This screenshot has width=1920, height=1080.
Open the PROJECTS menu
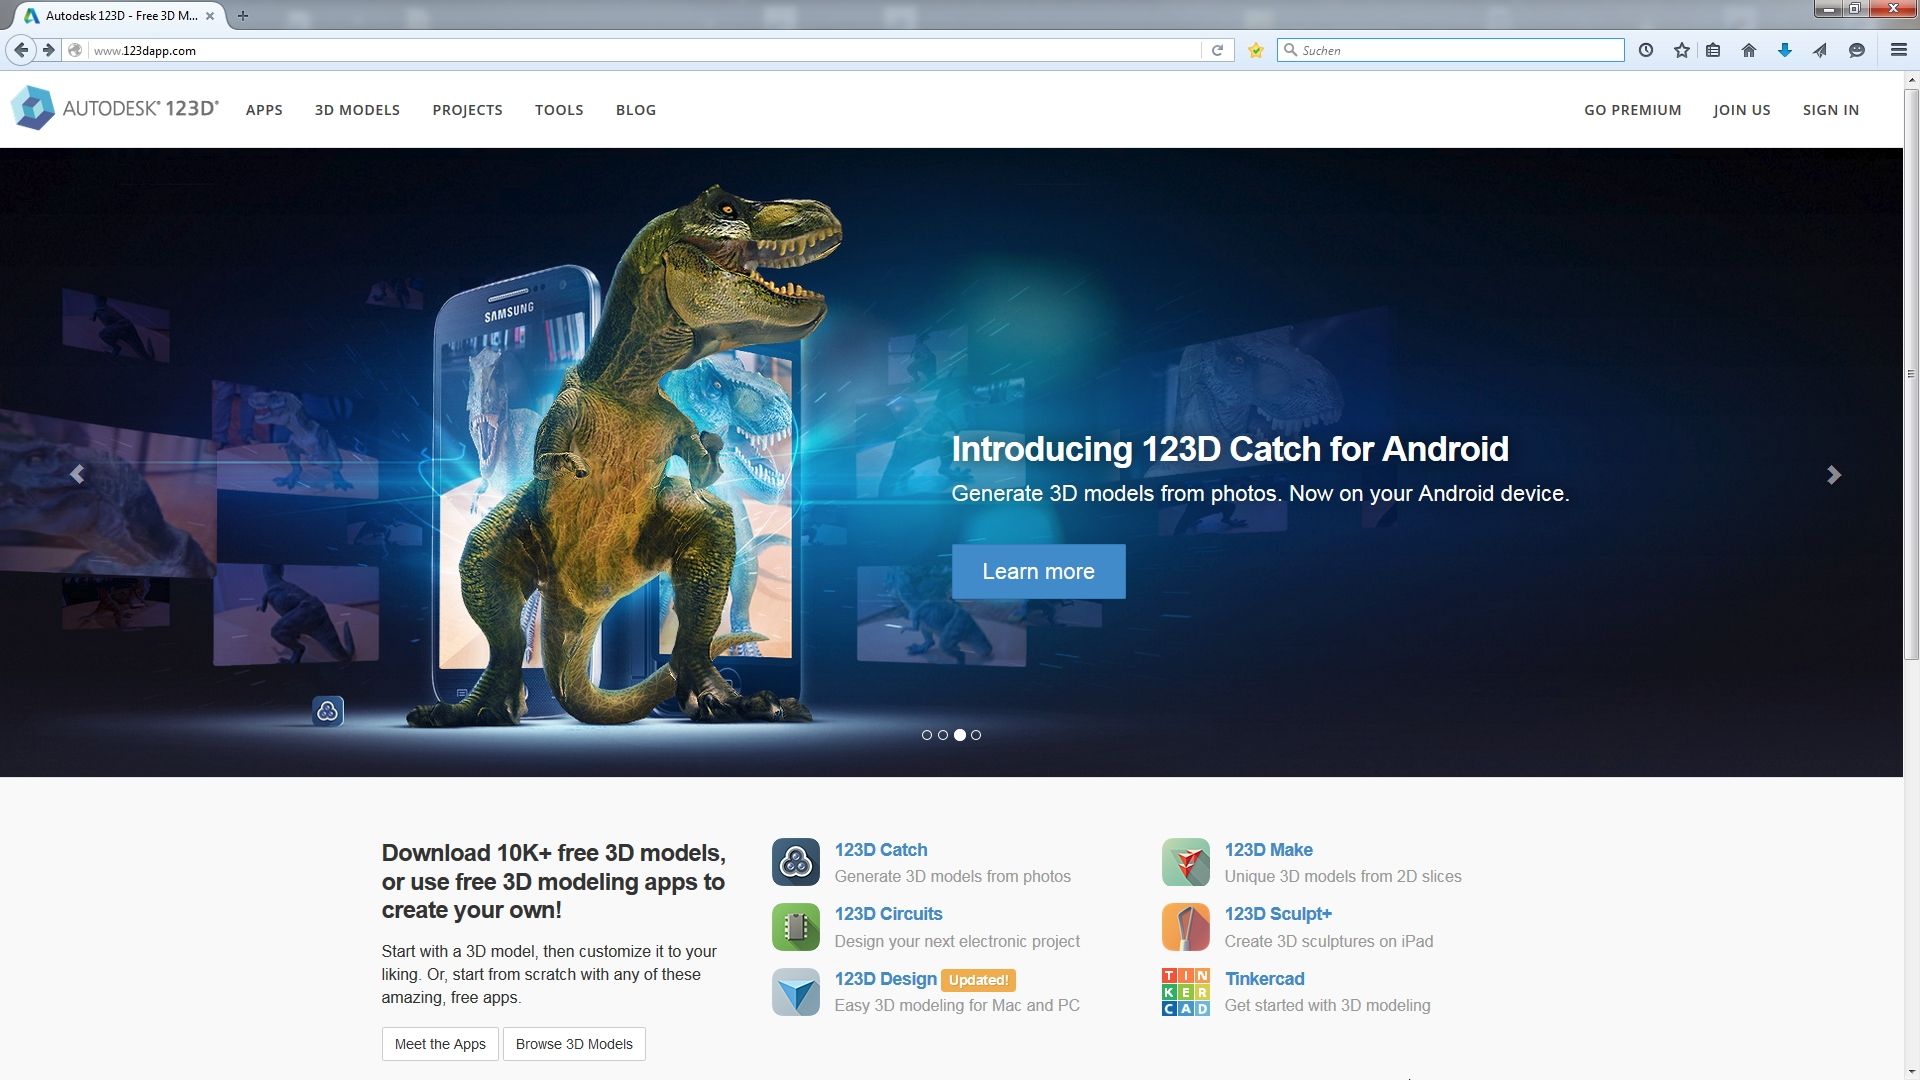[467, 110]
